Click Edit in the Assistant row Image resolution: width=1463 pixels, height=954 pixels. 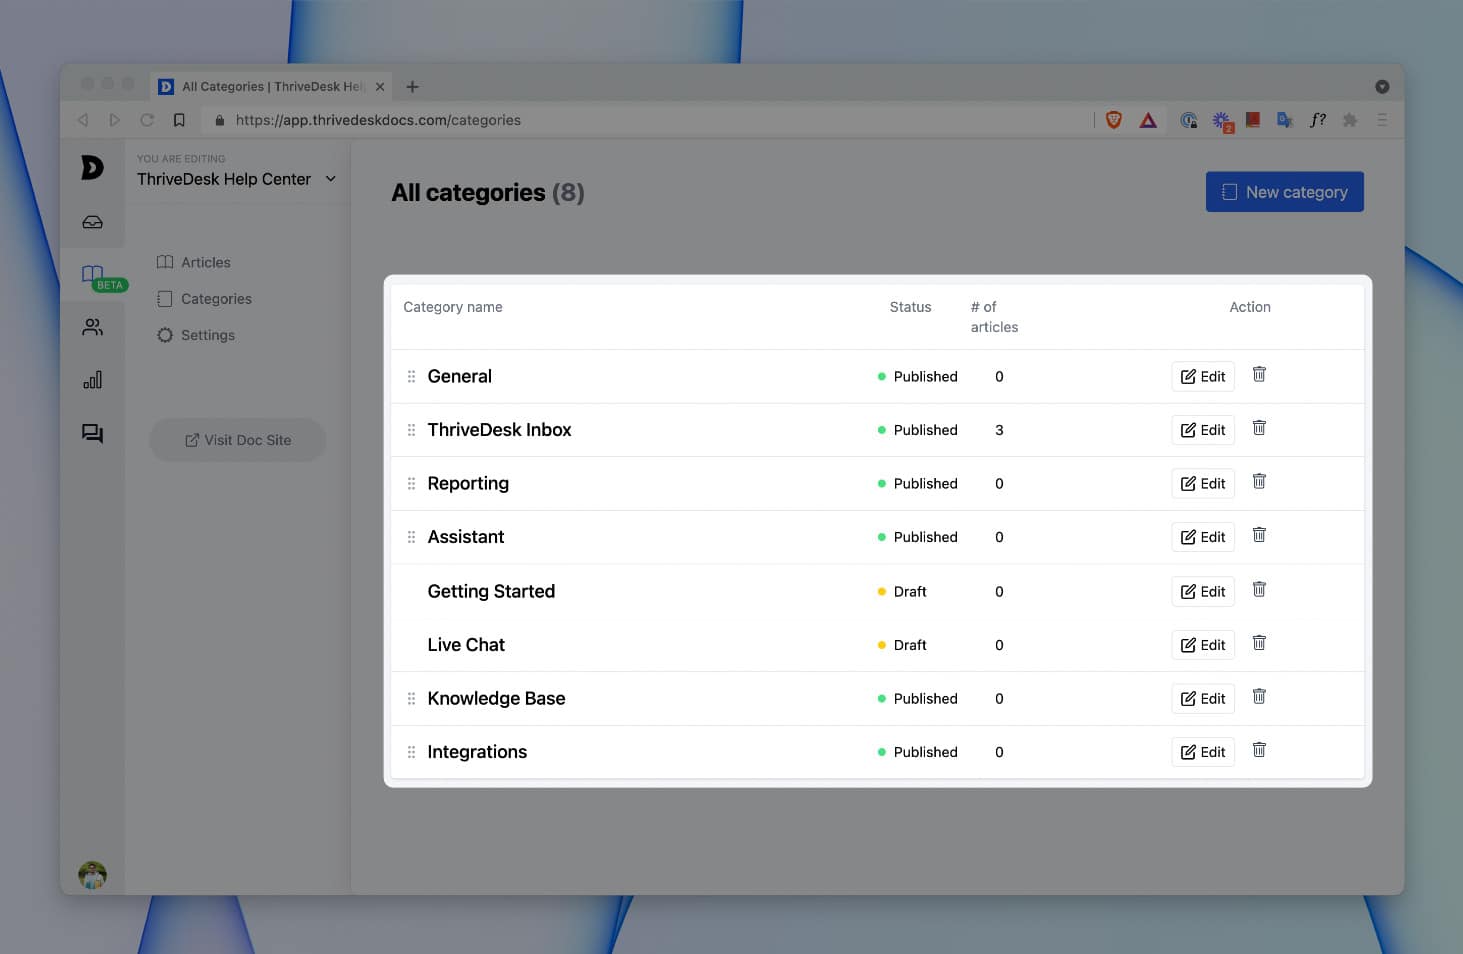click(x=1203, y=537)
